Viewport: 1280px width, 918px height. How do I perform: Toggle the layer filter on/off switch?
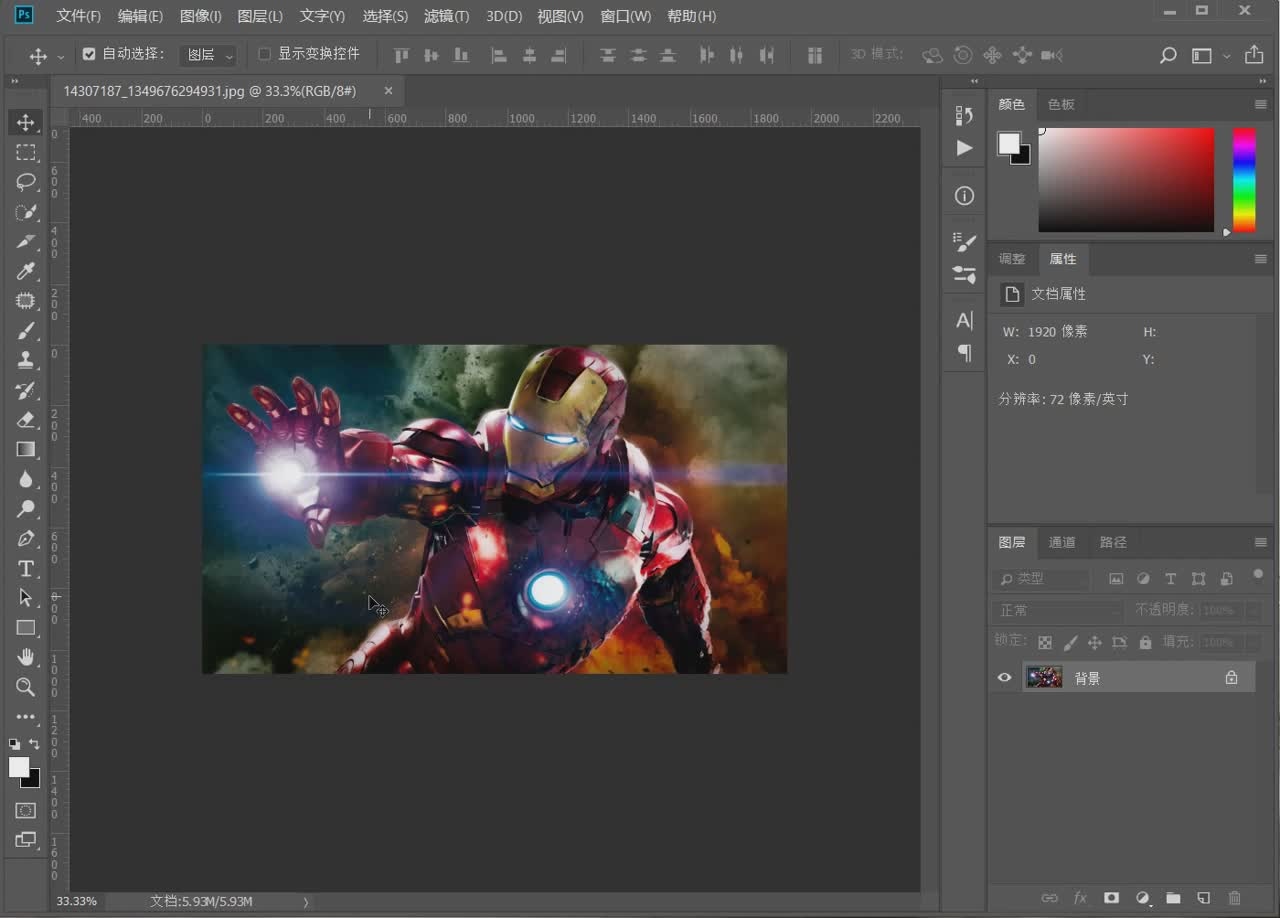(1258, 574)
